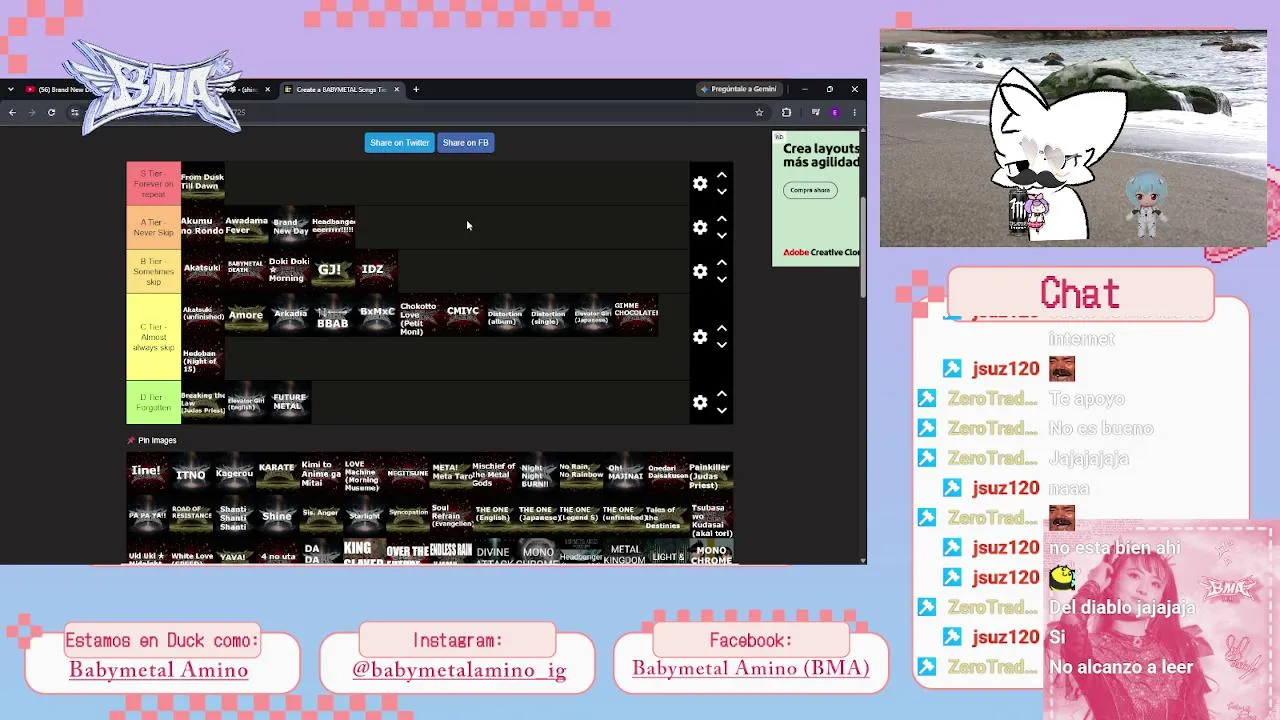Close the BABYMETAL Songs Tier tab

tap(396, 89)
